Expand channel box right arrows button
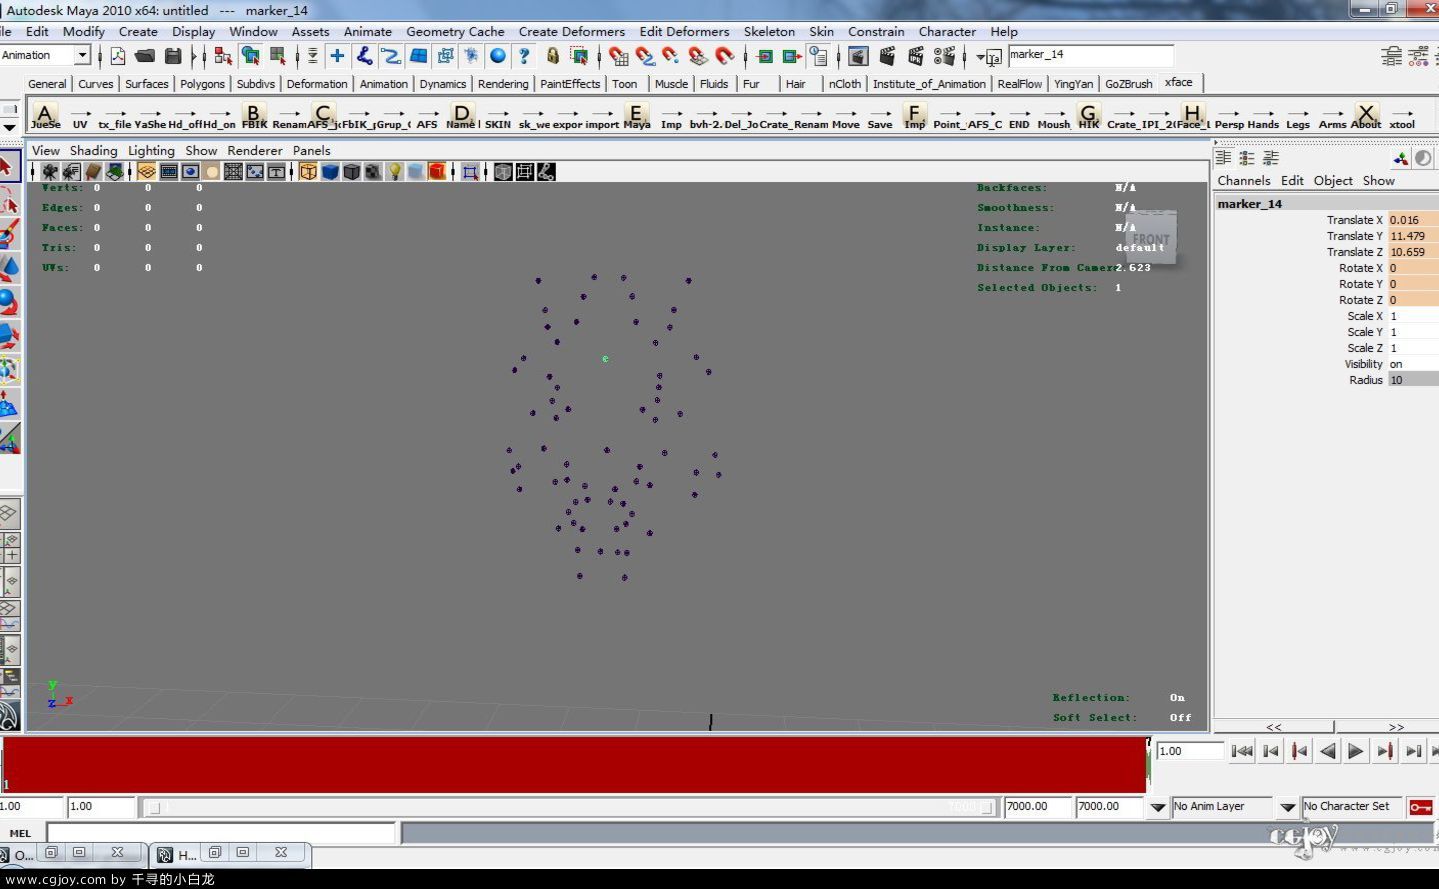 click(x=1396, y=727)
